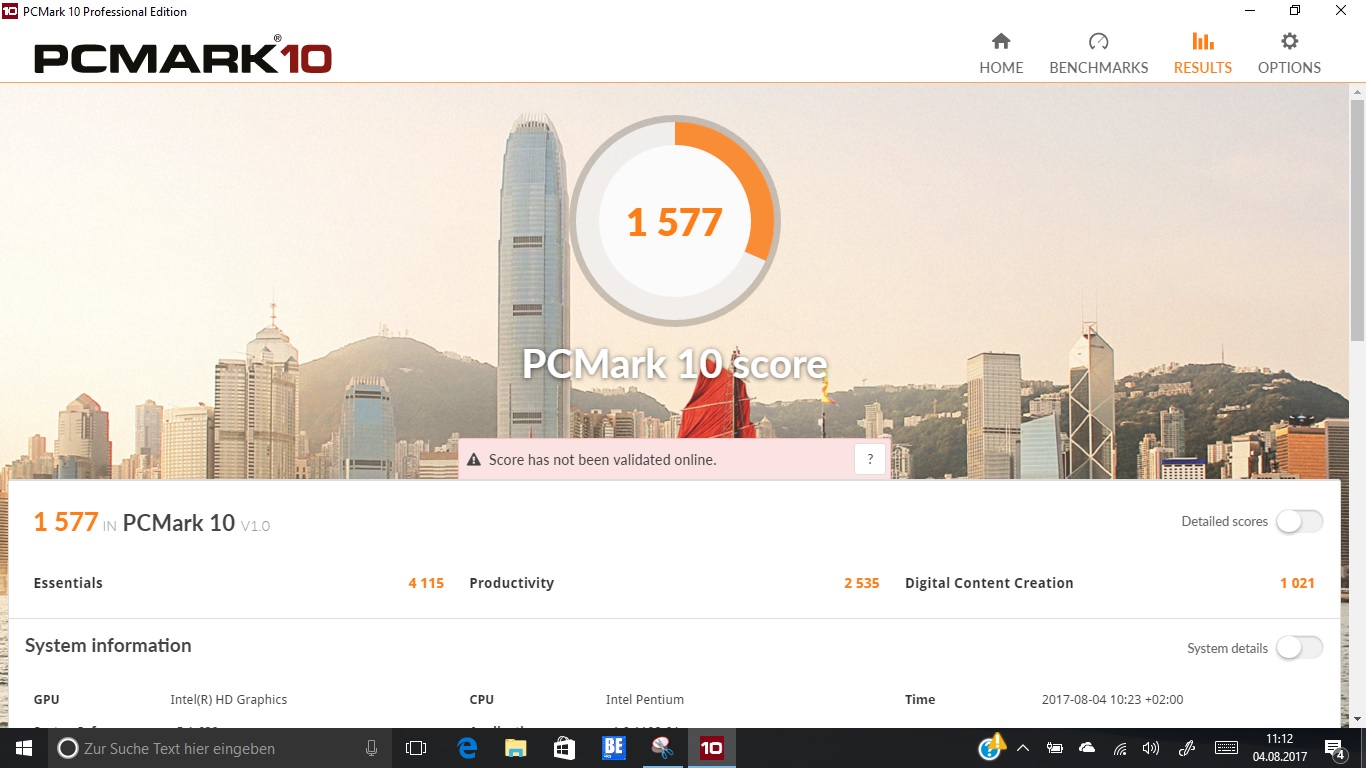Open the Wi-Fi network tray icon

(x=1120, y=748)
